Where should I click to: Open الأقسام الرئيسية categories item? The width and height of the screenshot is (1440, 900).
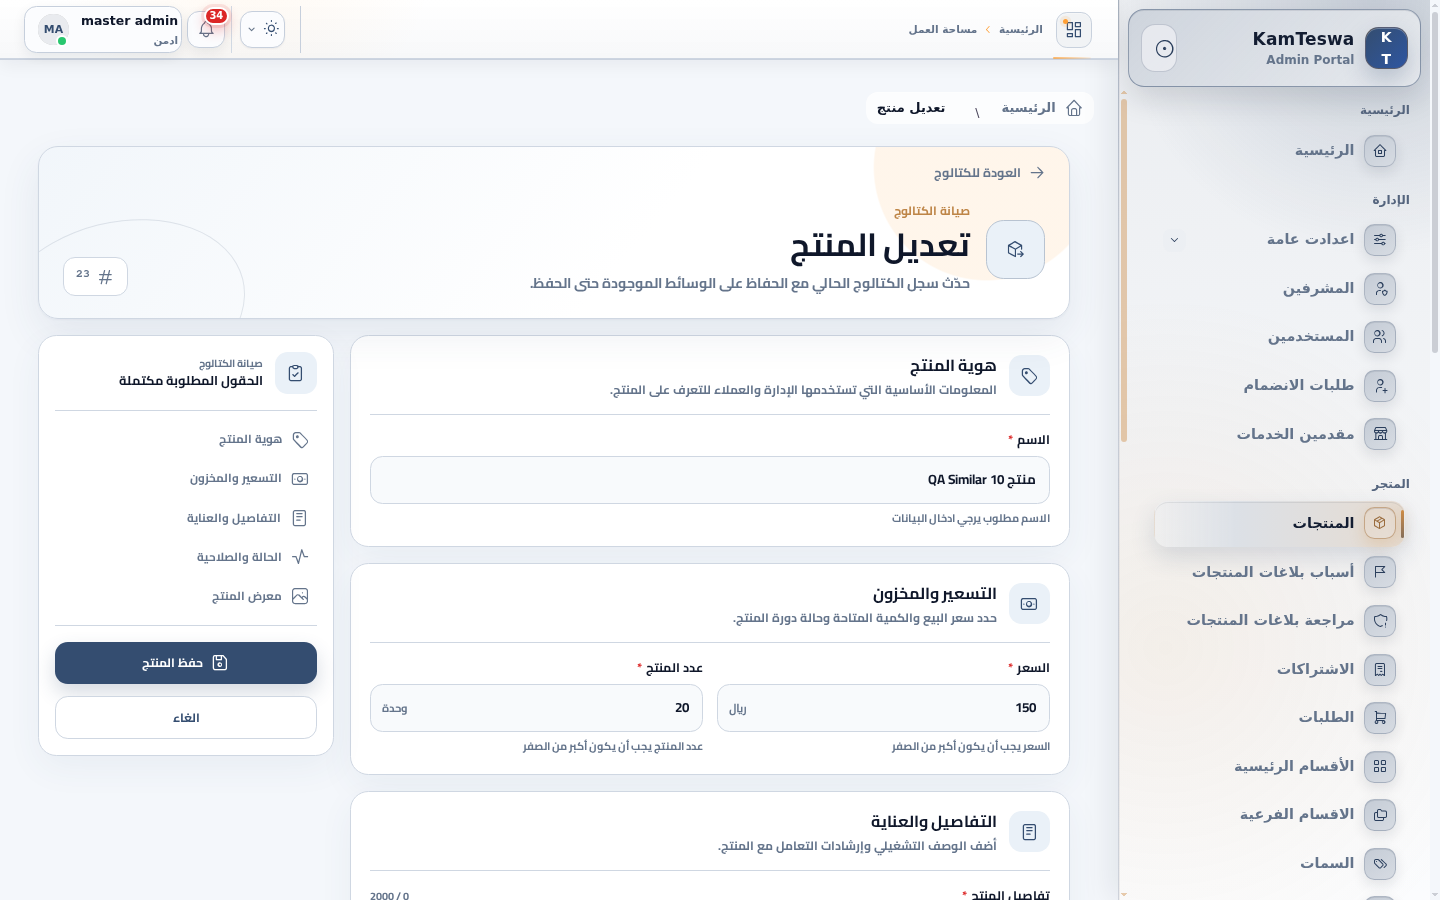(1279, 766)
